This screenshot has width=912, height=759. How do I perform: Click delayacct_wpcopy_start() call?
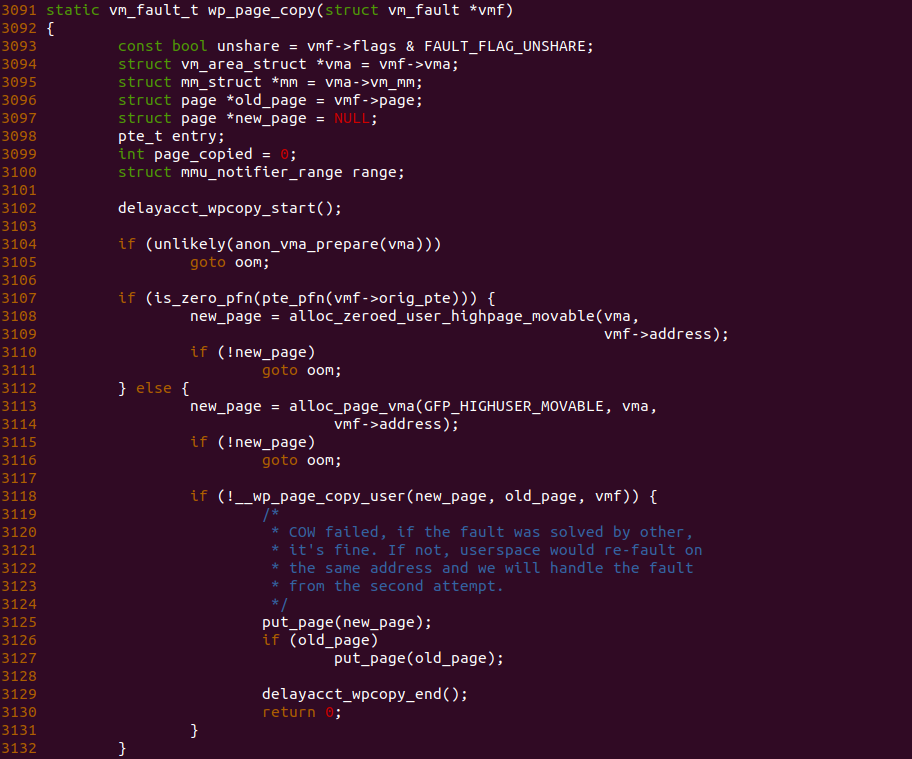pos(230,208)
